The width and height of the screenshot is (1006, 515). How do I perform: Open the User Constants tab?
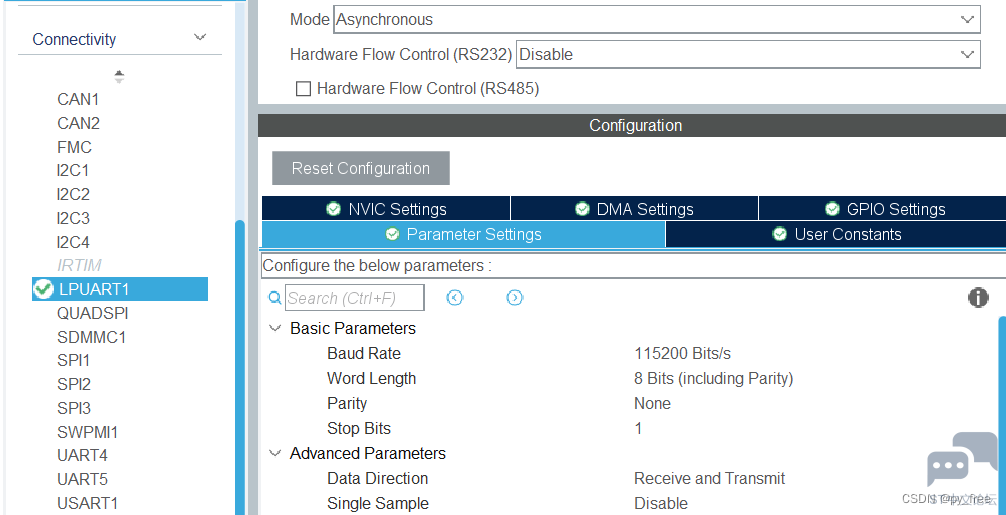[836, 234]
